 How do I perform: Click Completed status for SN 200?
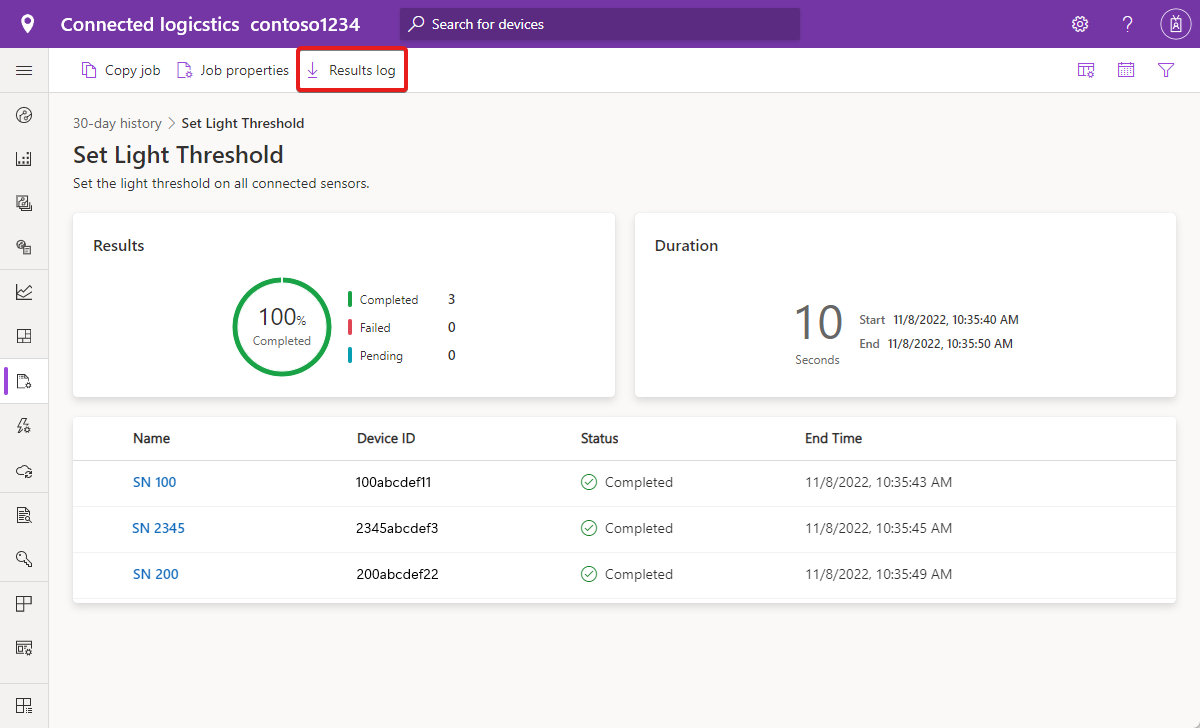pyautogui.click(x=627, y=574)
